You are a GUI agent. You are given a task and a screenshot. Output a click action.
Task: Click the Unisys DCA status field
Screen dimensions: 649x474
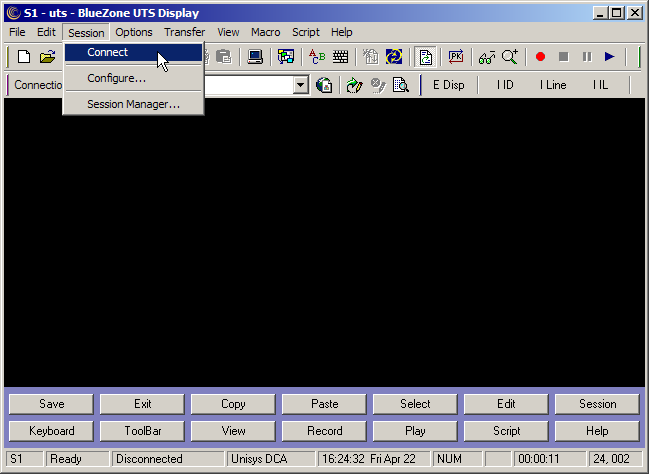(x=271, y=459)
